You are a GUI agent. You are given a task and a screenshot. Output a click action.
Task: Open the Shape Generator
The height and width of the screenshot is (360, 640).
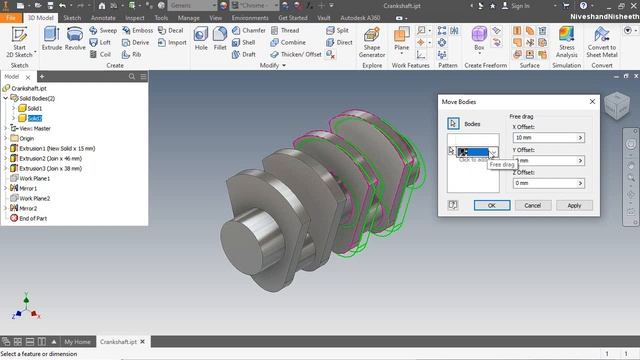[372, 42]
